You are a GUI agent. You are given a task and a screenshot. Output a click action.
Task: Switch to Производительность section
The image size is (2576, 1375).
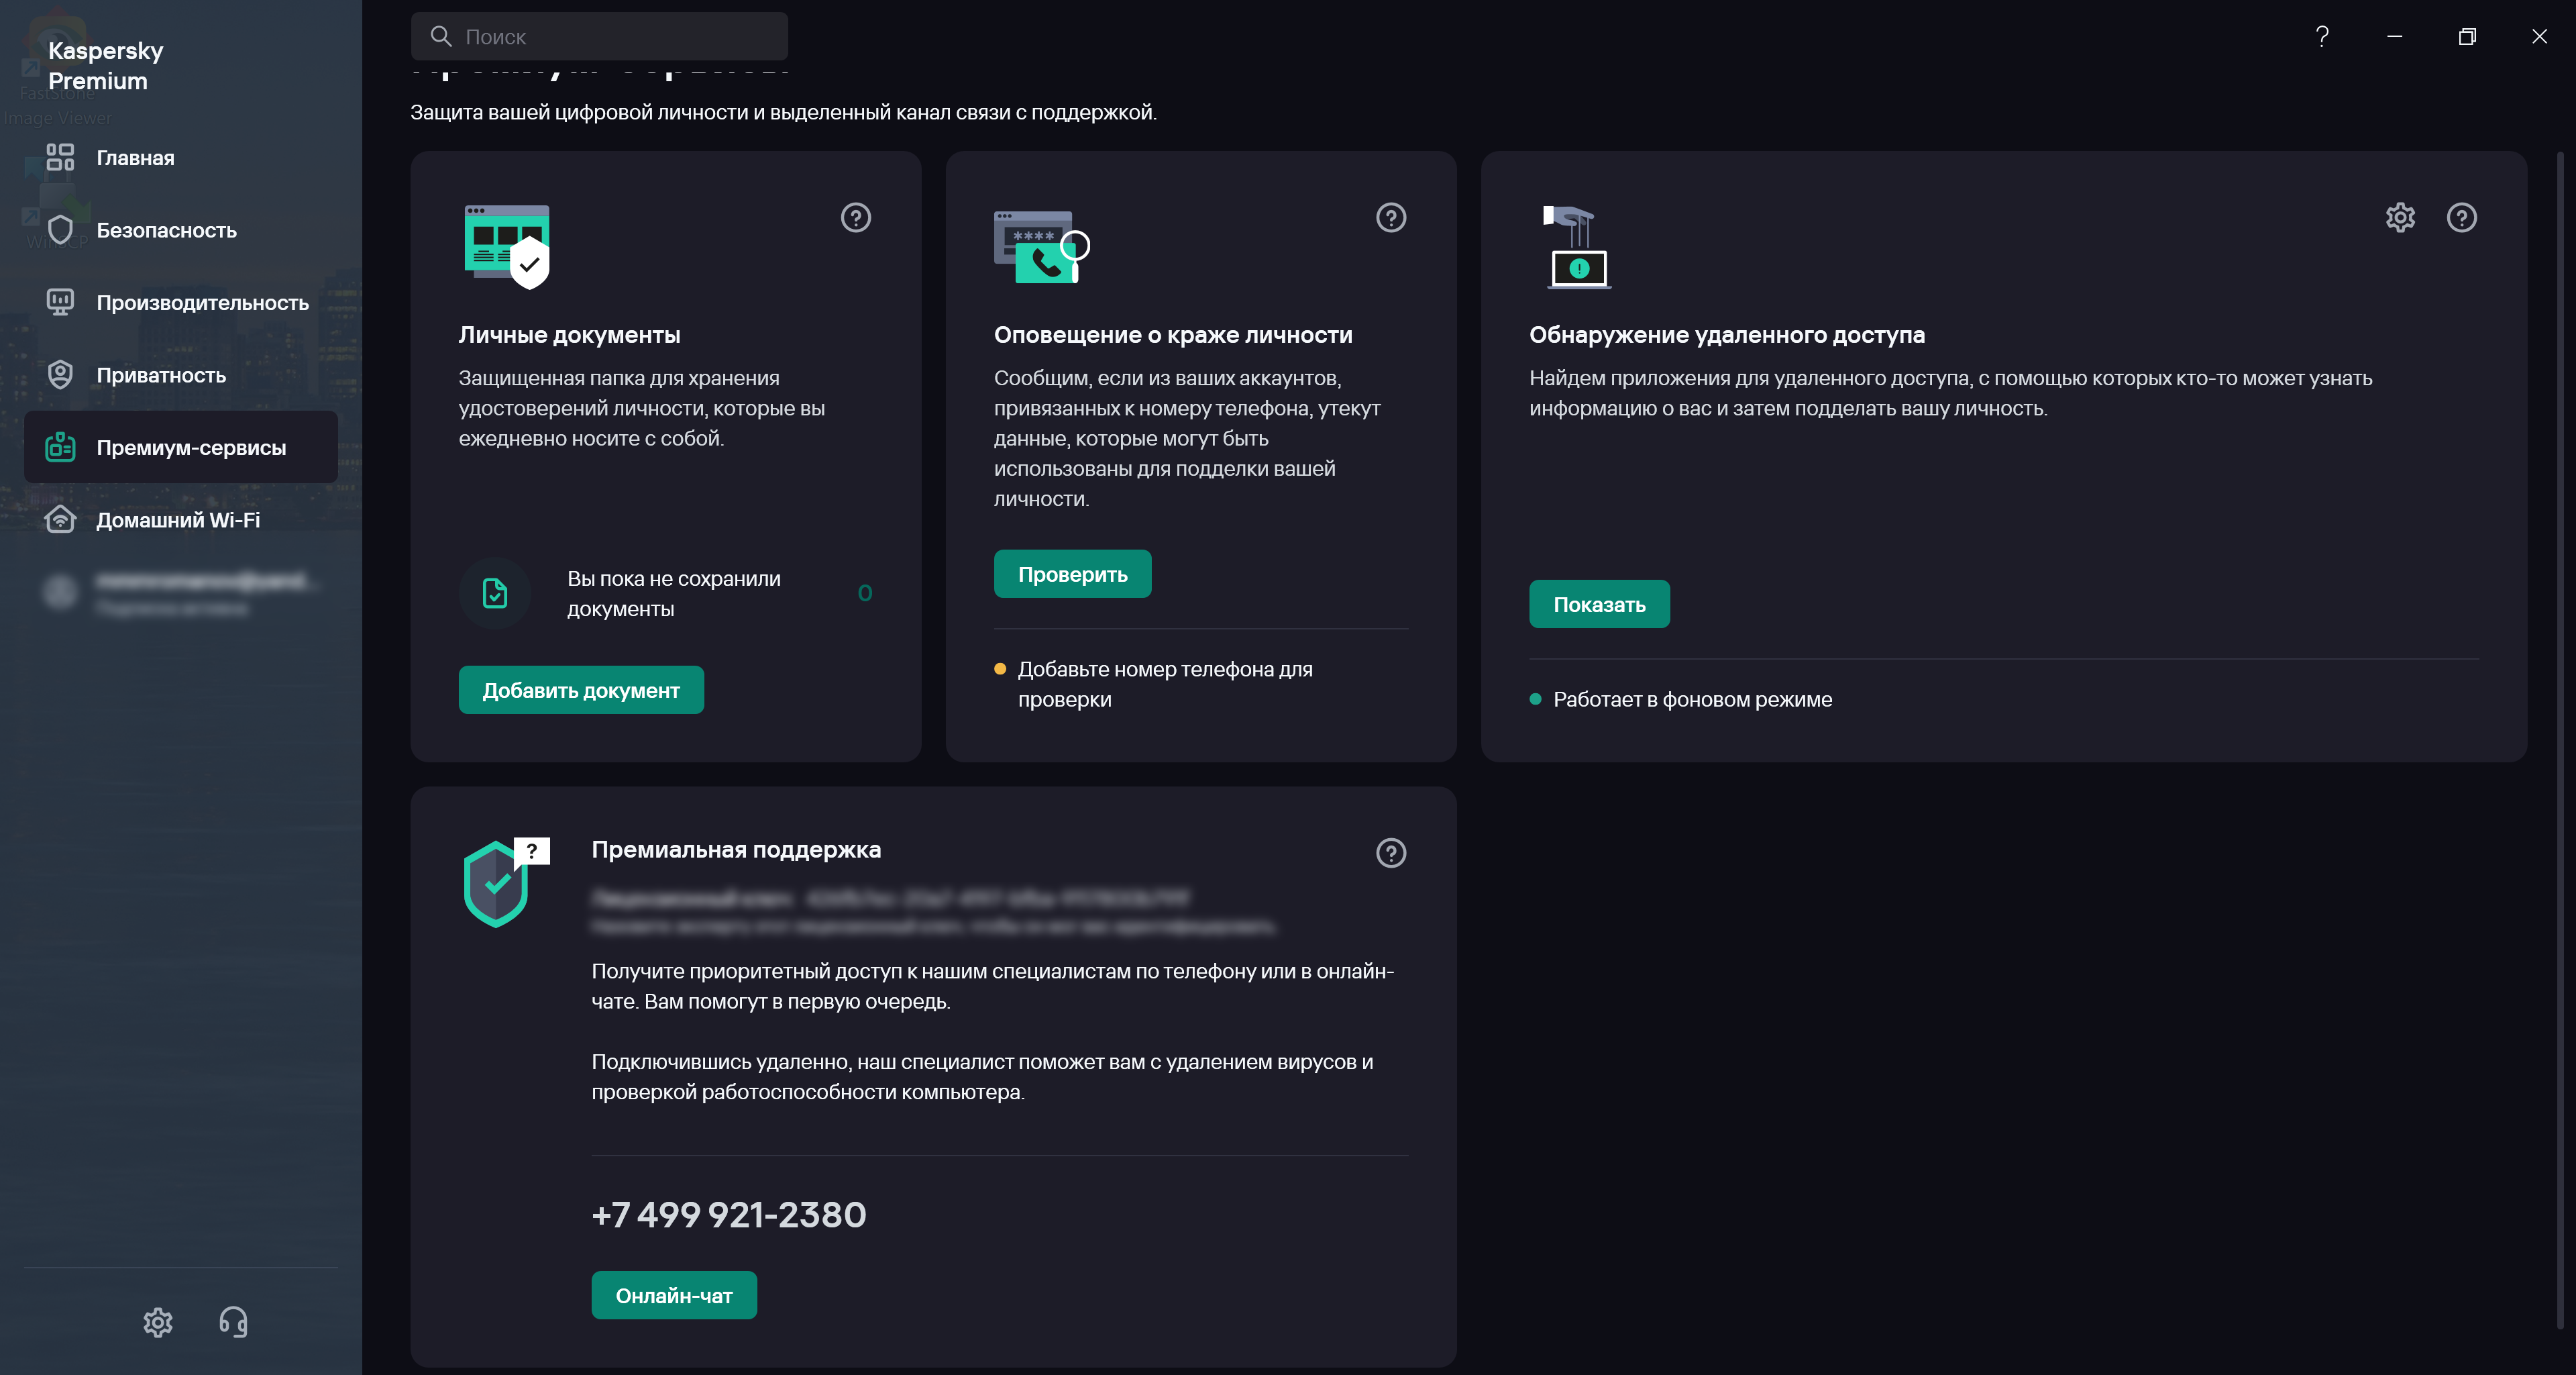tap(202, 303)
